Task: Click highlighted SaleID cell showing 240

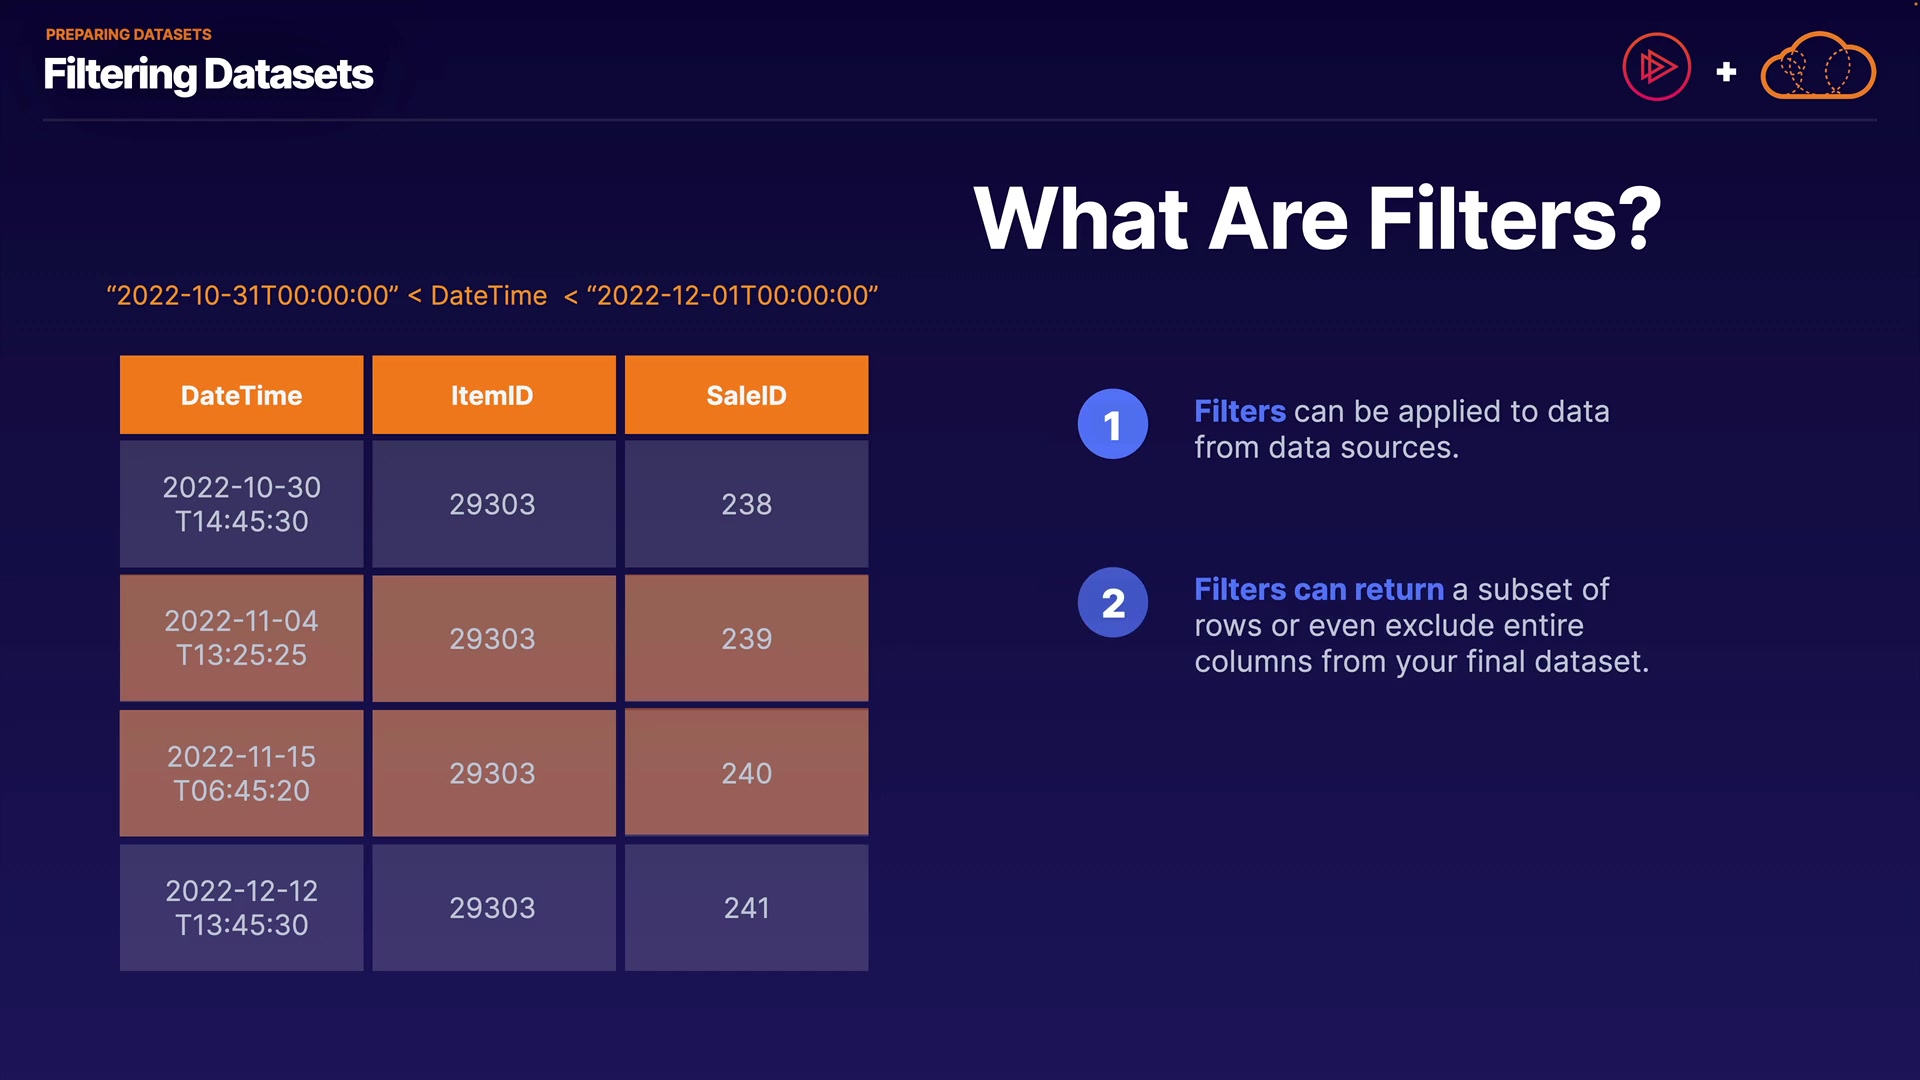Action: pyautogui.click(x=746, y=773)
